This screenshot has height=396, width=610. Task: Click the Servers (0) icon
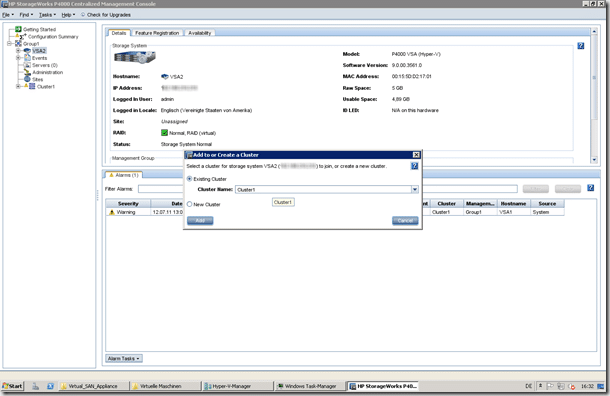point(27,65)
